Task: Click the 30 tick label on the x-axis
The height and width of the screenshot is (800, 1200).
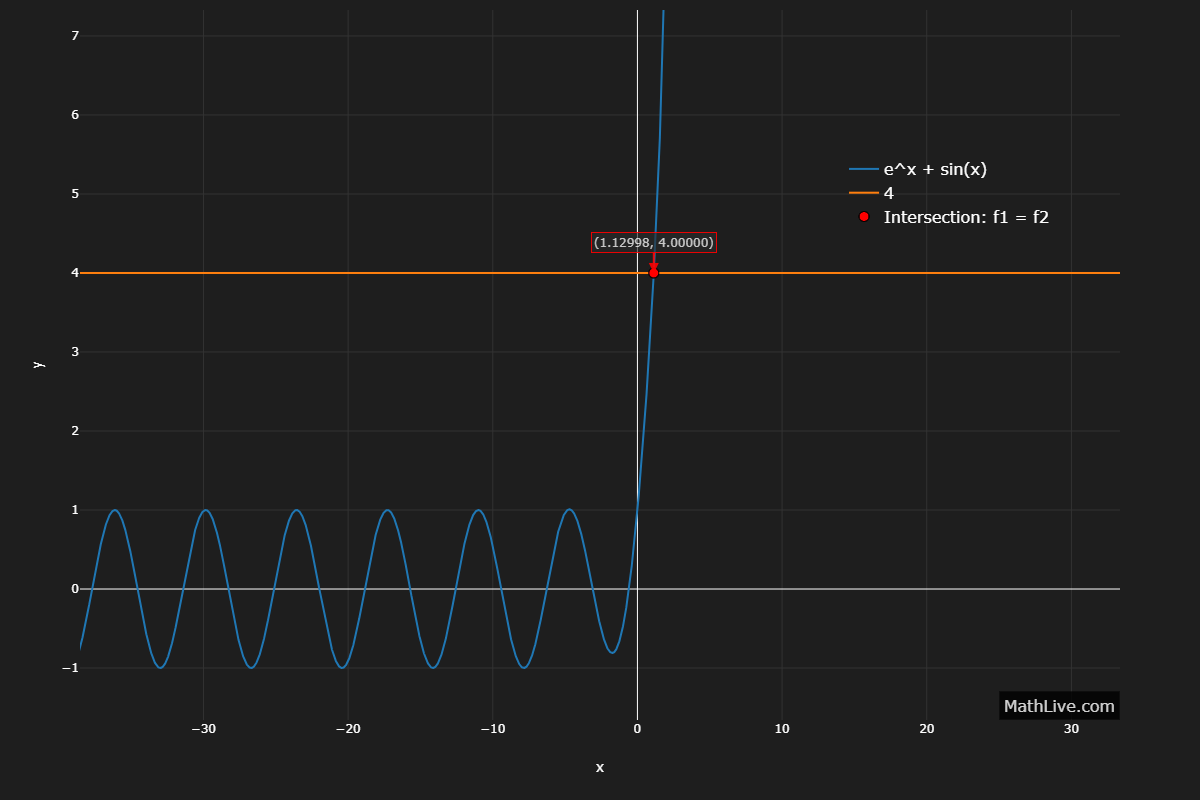Action: pyautogui.click(x=1071, y=729)
